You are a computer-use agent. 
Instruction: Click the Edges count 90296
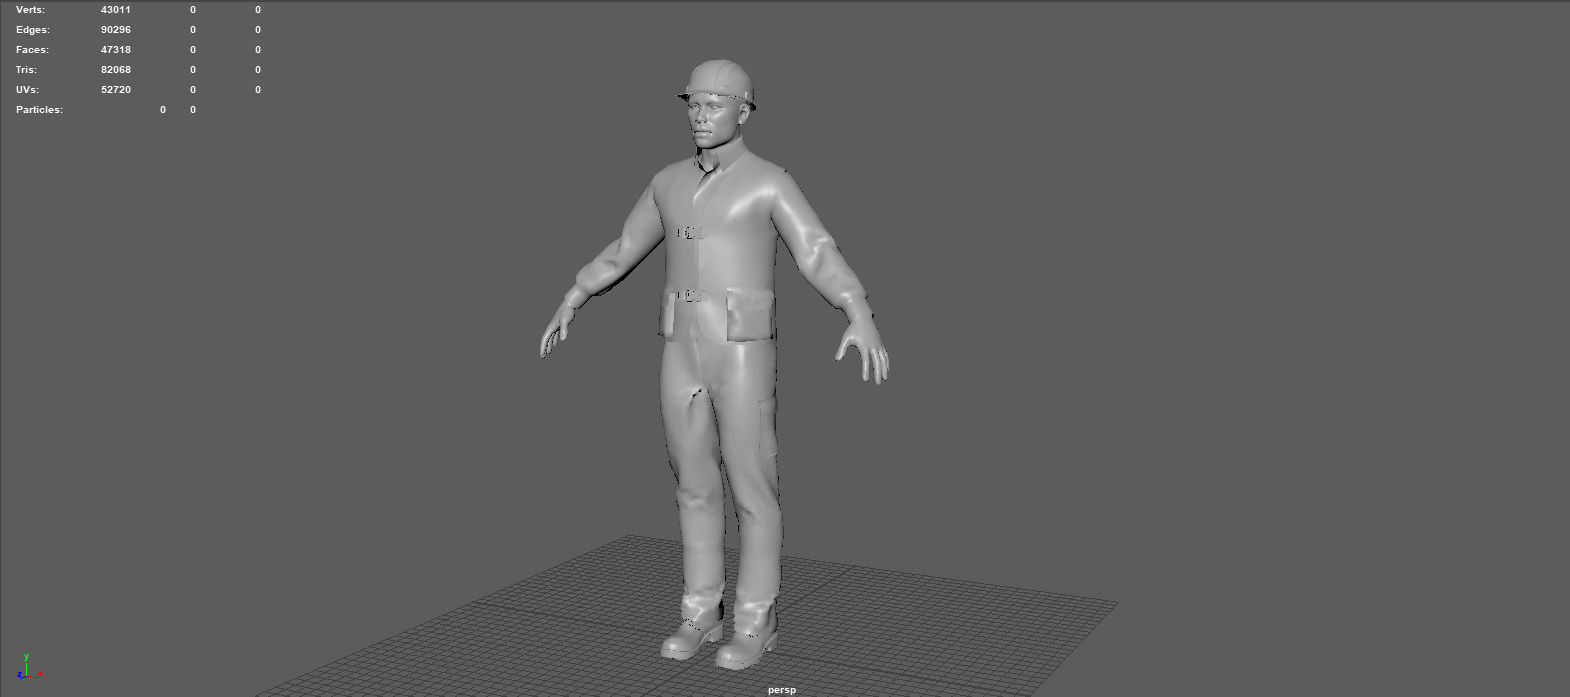click(116, 29)
